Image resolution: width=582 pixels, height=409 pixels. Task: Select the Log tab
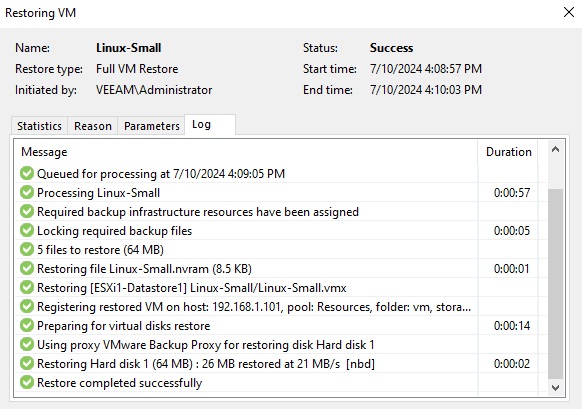tap(210, 124)
